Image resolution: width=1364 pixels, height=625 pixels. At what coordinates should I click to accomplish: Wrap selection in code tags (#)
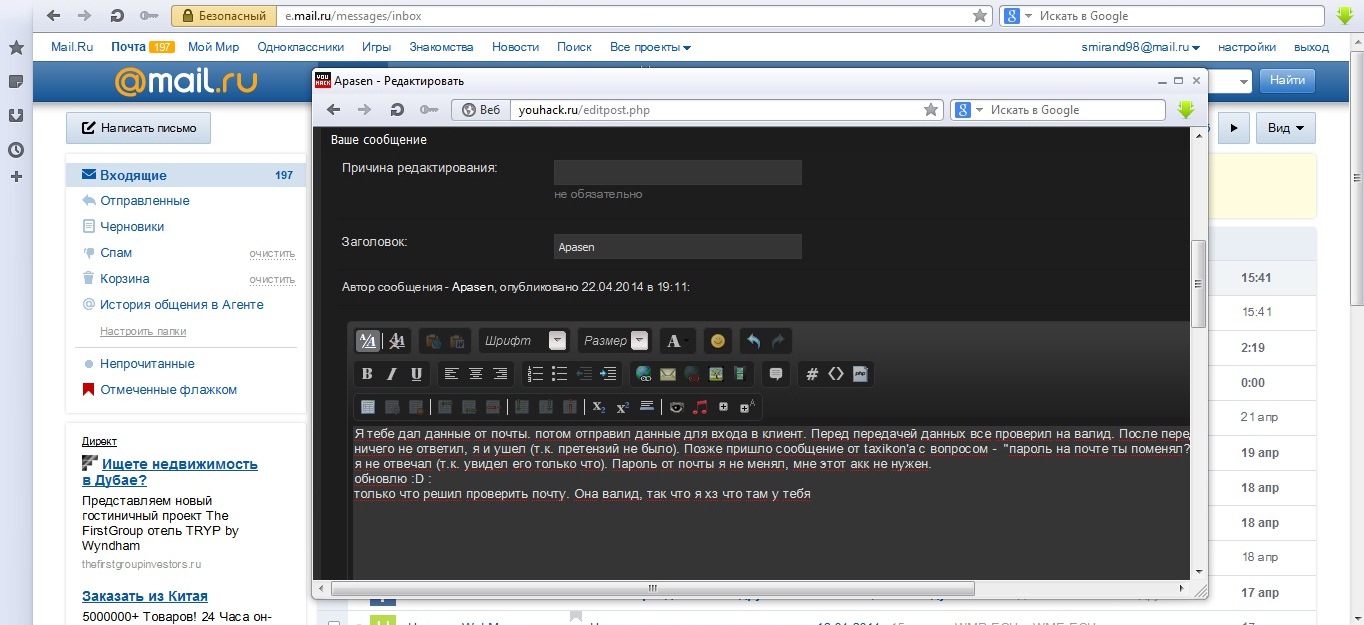click(x=812, y=374)
